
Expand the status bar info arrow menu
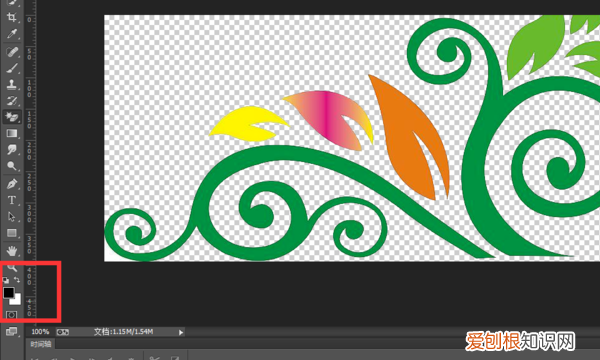point(181,332)
